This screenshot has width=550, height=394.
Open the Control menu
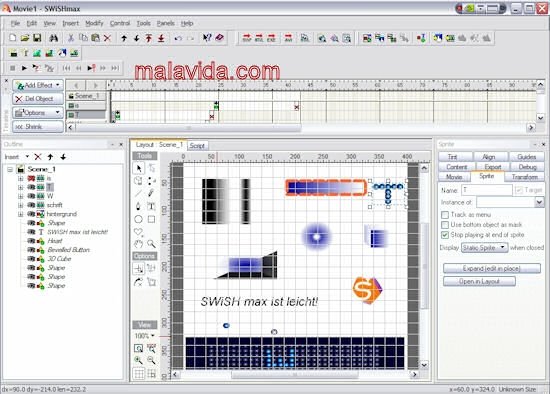click(120, 24)
